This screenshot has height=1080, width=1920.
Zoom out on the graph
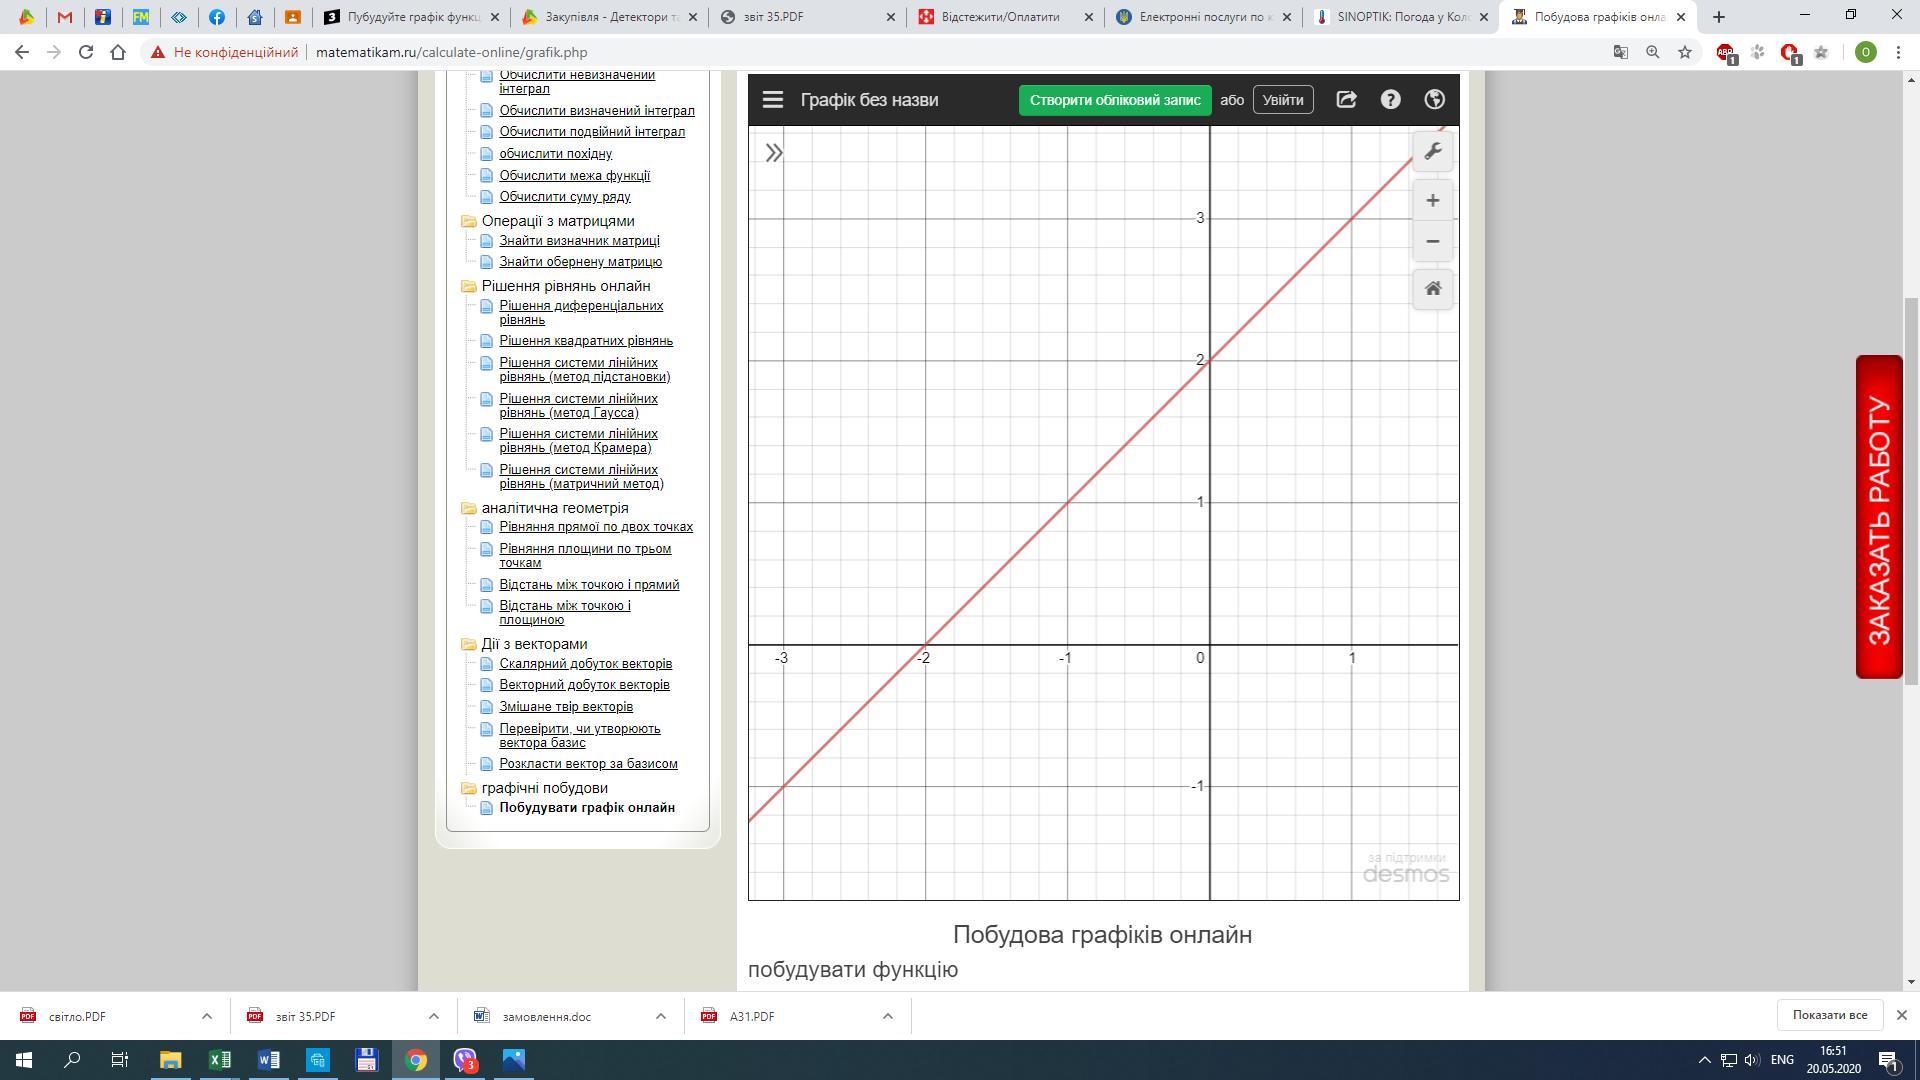(x=1432, y=242)
